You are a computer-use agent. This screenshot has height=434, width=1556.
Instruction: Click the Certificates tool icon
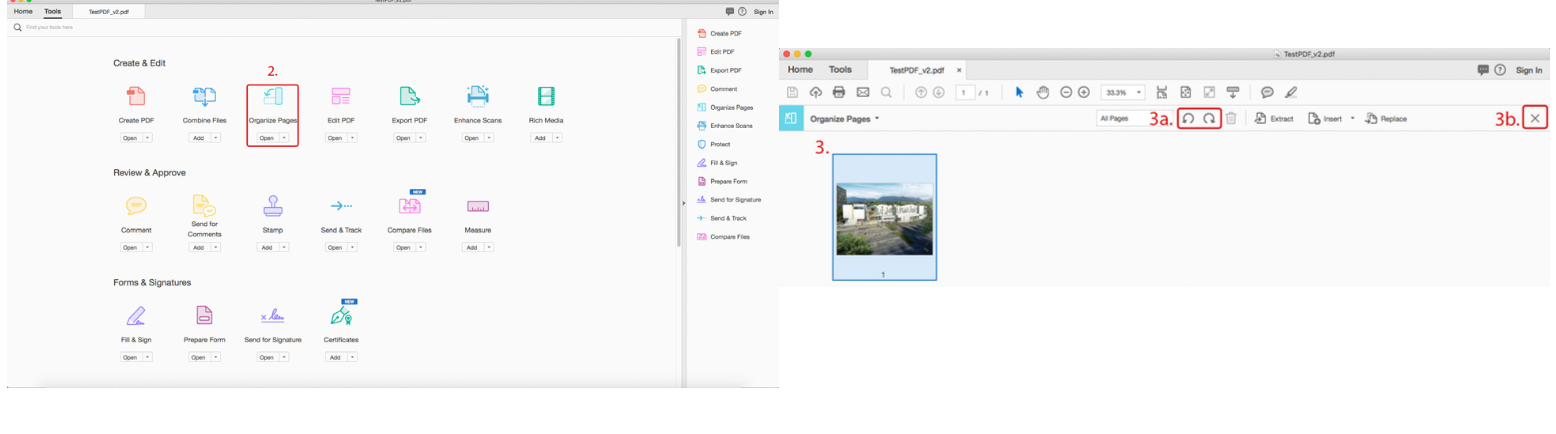[341, 316]
